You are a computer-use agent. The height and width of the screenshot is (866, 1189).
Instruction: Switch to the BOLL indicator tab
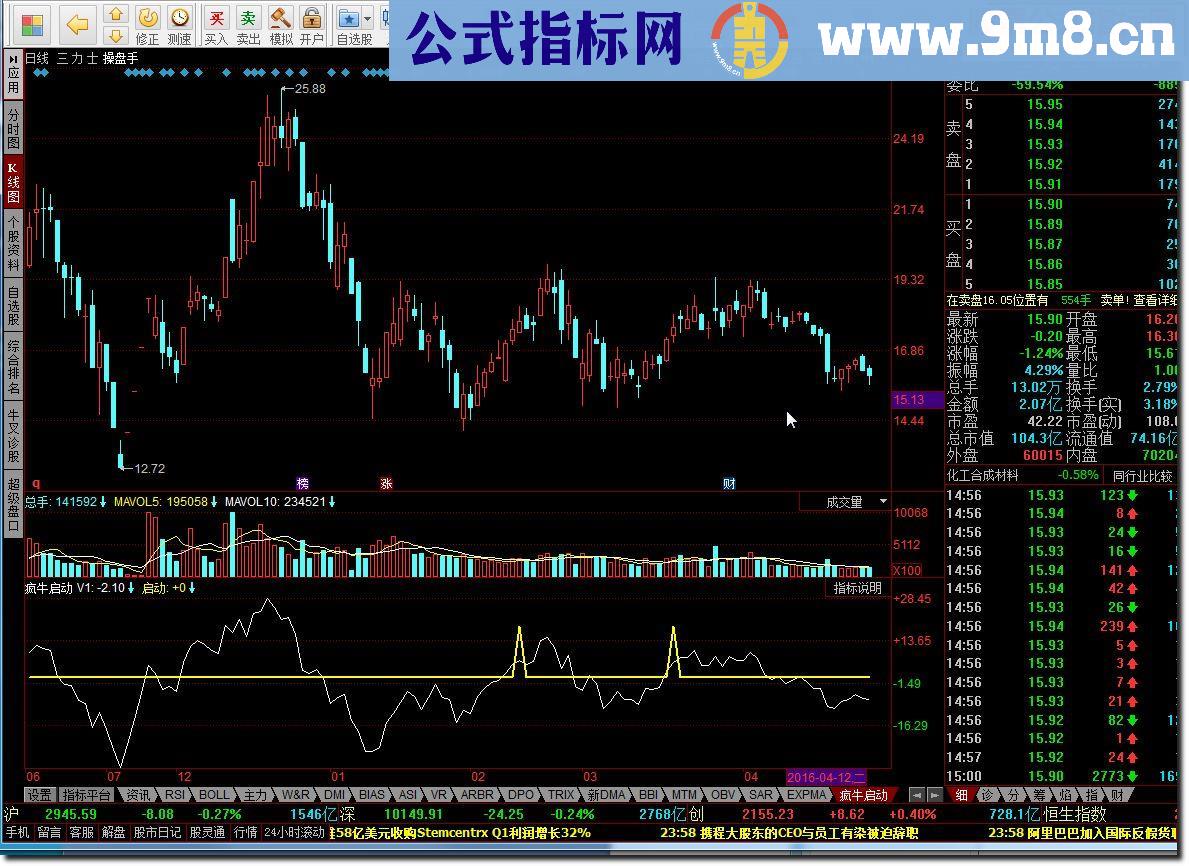pos(214,797)
